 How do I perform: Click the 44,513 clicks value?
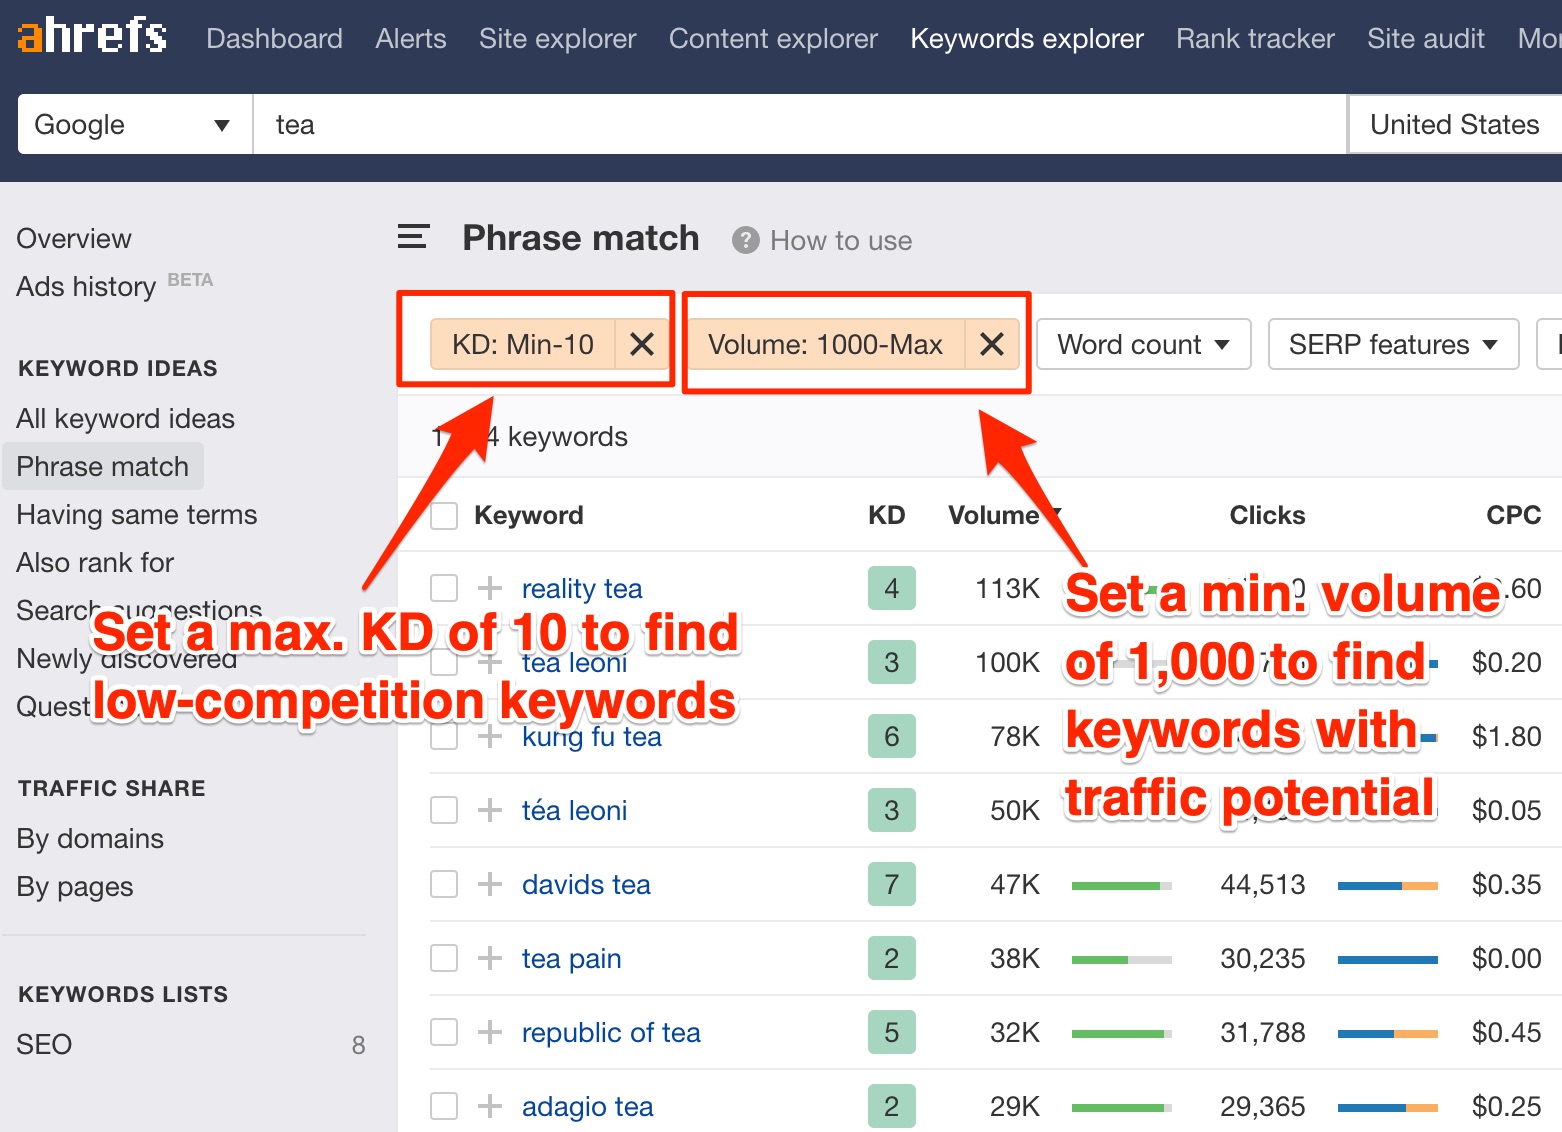tap(1262, 884)
